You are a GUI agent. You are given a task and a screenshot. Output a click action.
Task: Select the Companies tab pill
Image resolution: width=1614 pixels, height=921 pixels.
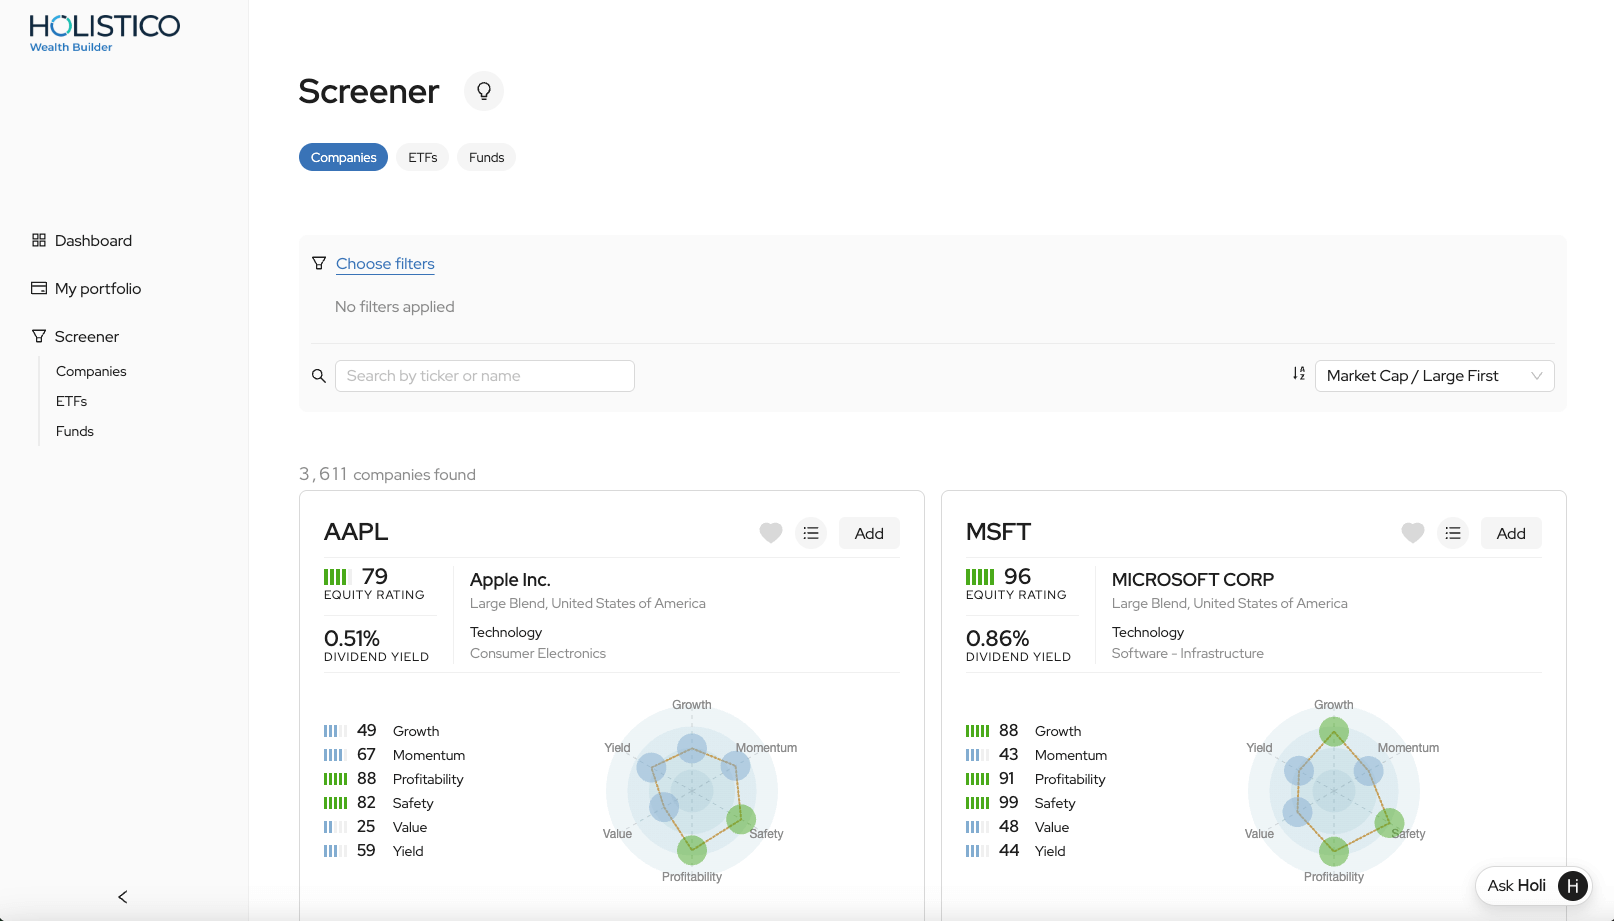click(343, 157)
